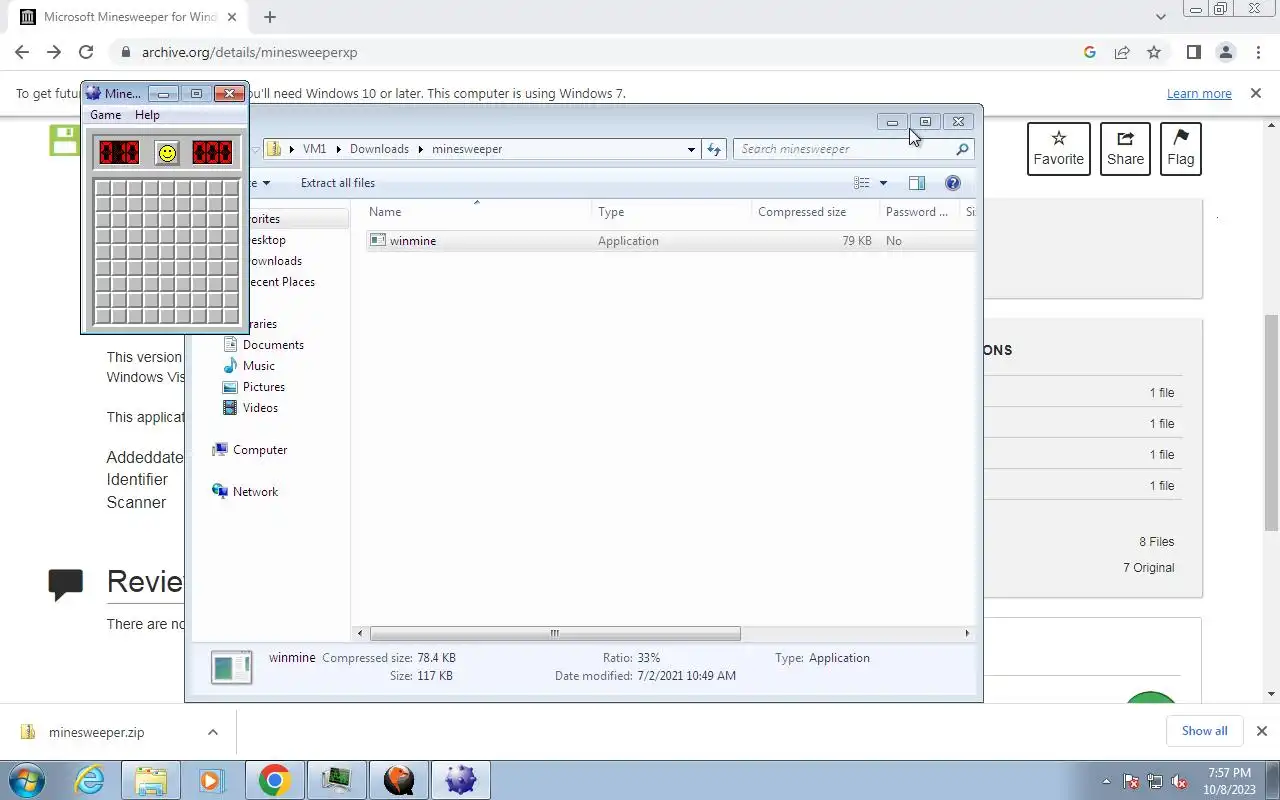Click the share page icon in Chrome
Image resolution: width=1280 pixels, height=800 pixels.
point(1122,52)
